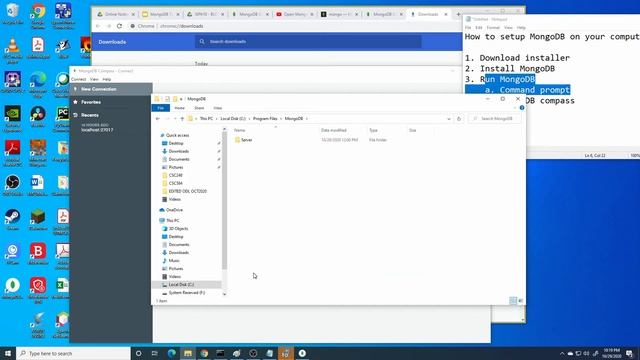640x360 pixels.
Task: Click the Local Disk (C:) breadcrumb
Action: [233, 119]
